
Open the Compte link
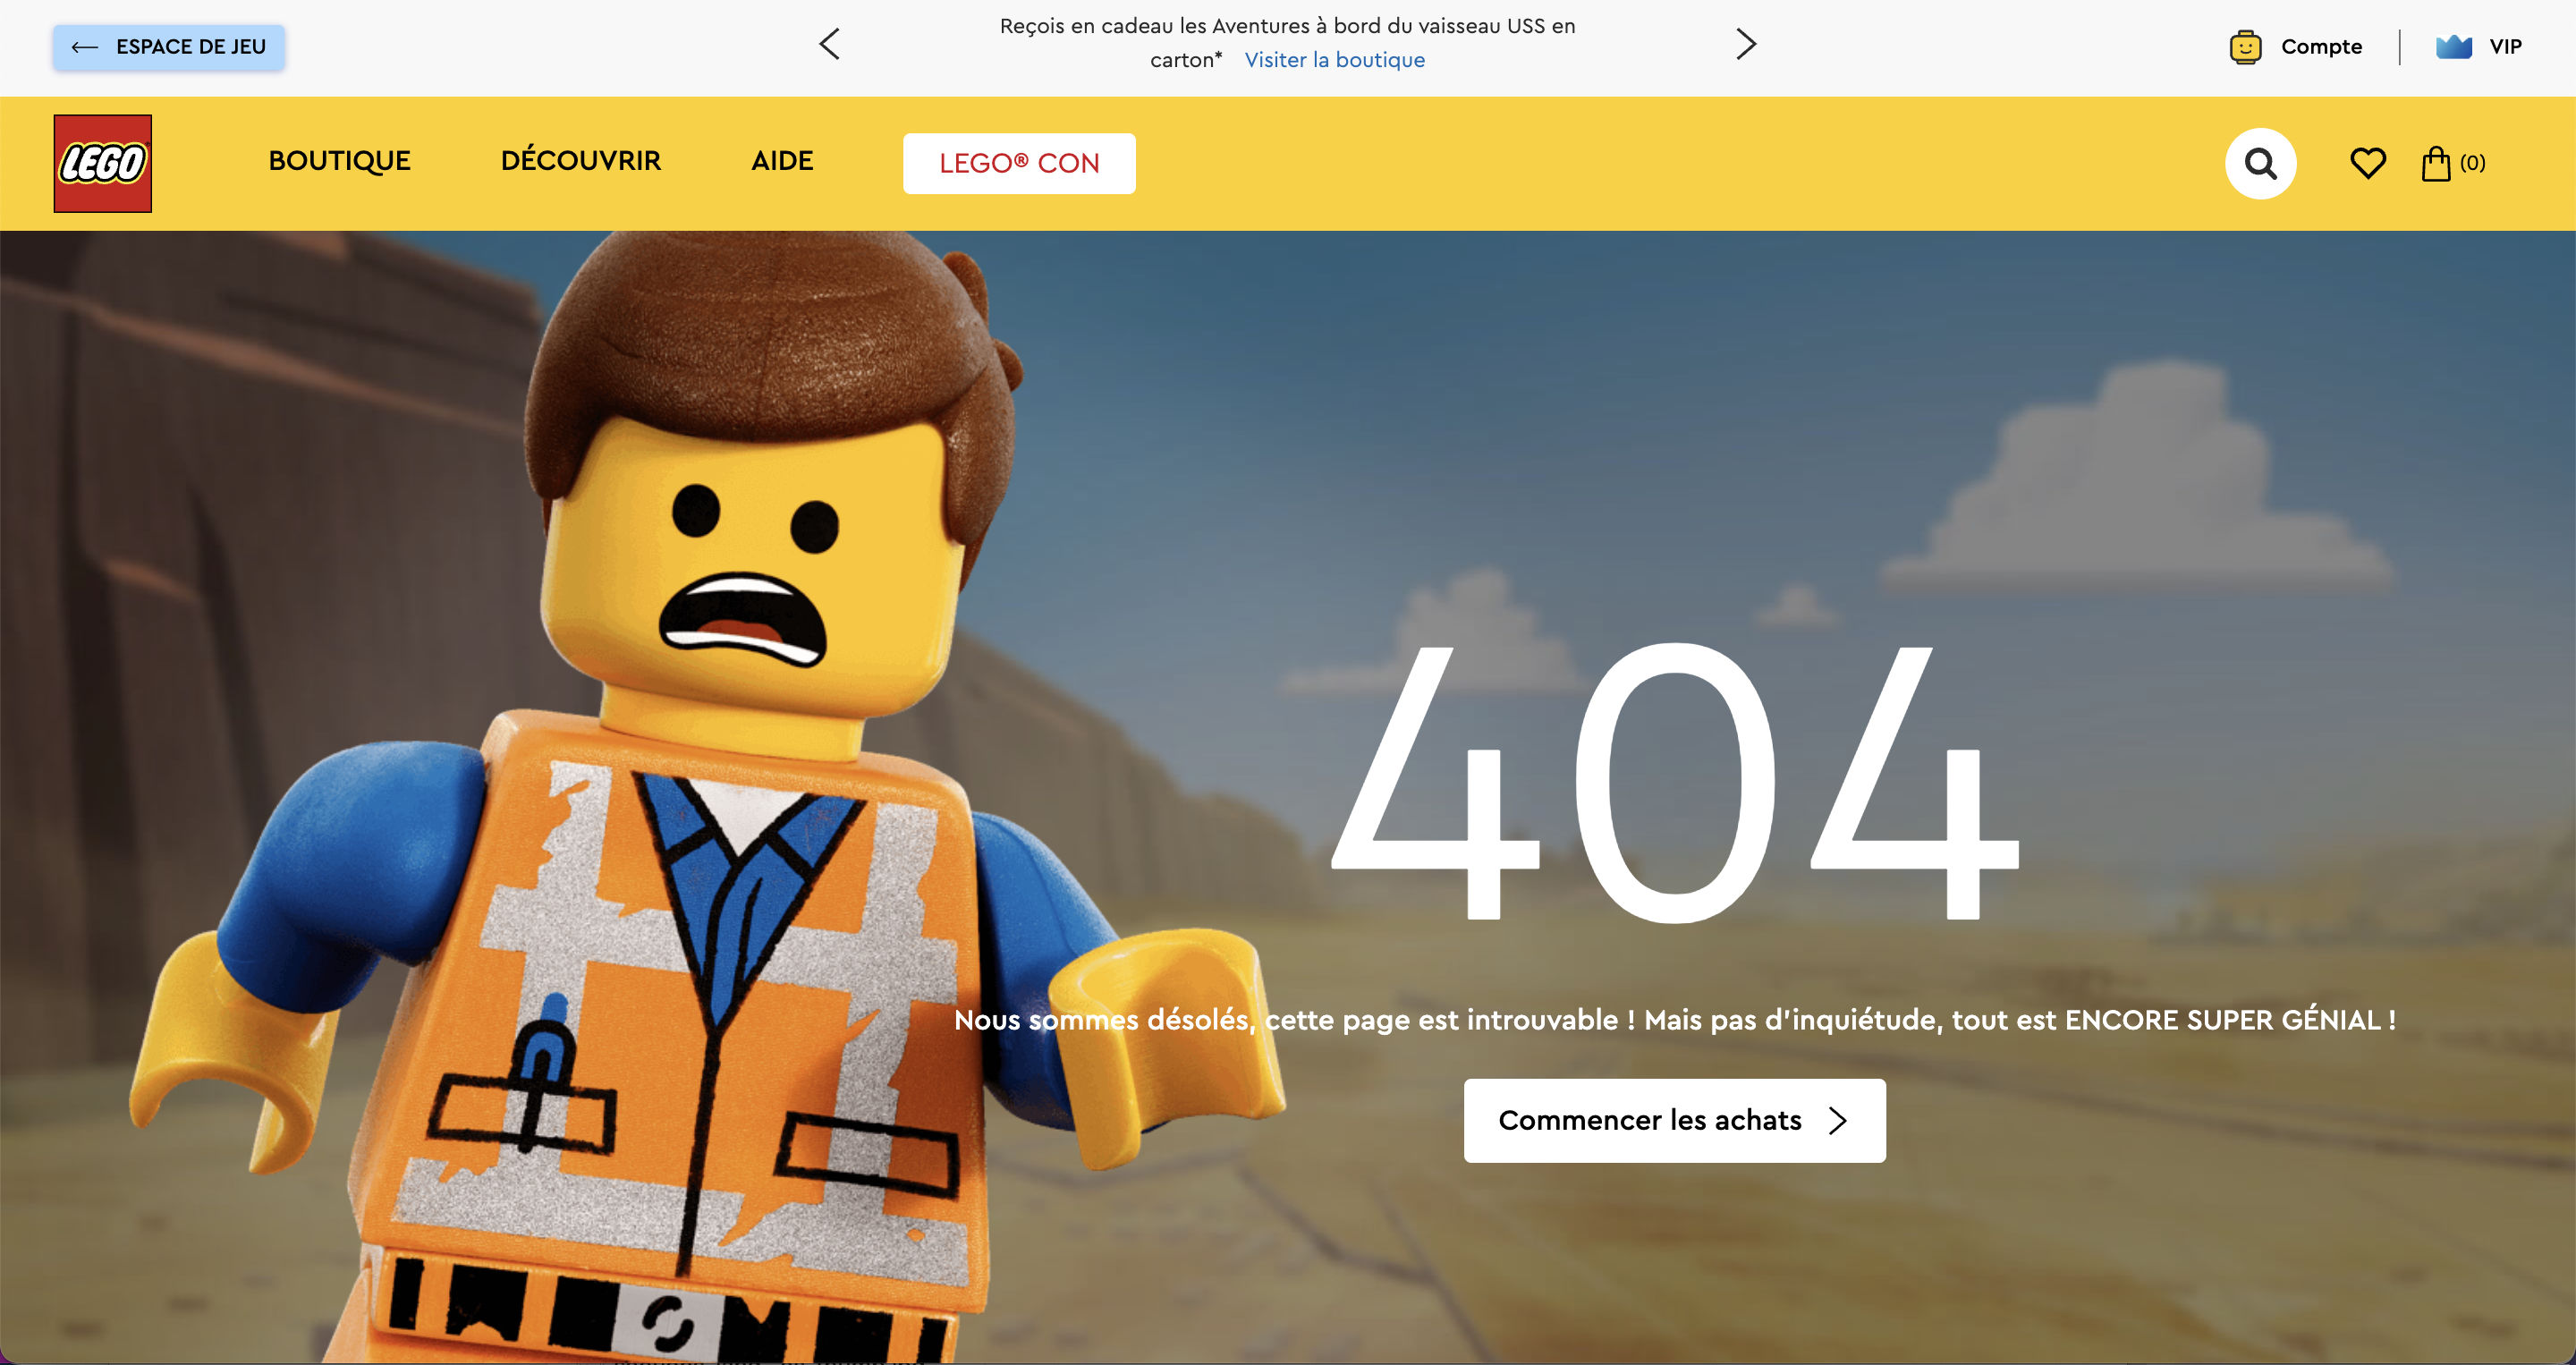tap(2321, 47)
